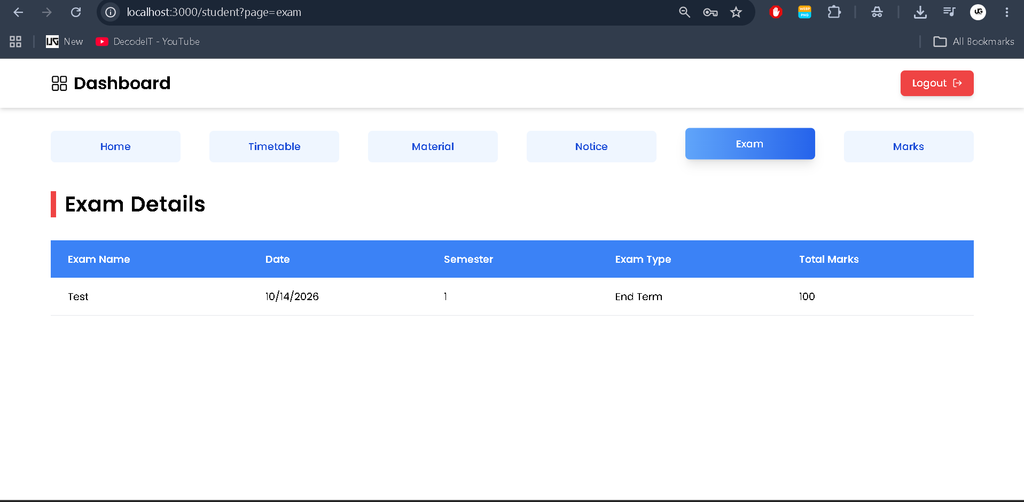Click the colorful extension icon beside blocker
Viewport: 1024px width, 502px height.
(x=805, y=12)
